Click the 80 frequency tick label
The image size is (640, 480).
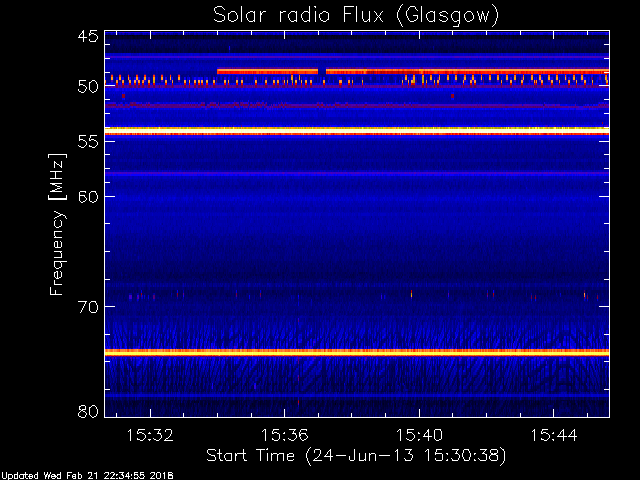click(x=88, y=411)
